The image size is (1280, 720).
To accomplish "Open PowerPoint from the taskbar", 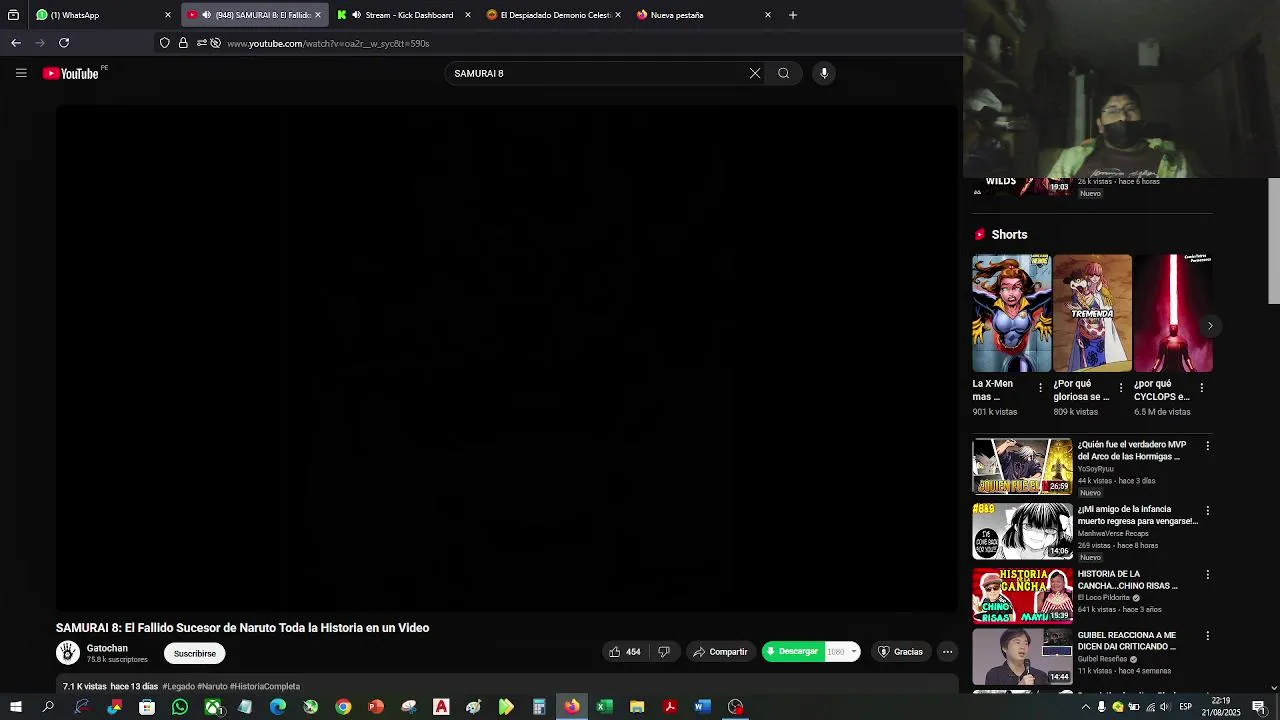I will point(376,707).
